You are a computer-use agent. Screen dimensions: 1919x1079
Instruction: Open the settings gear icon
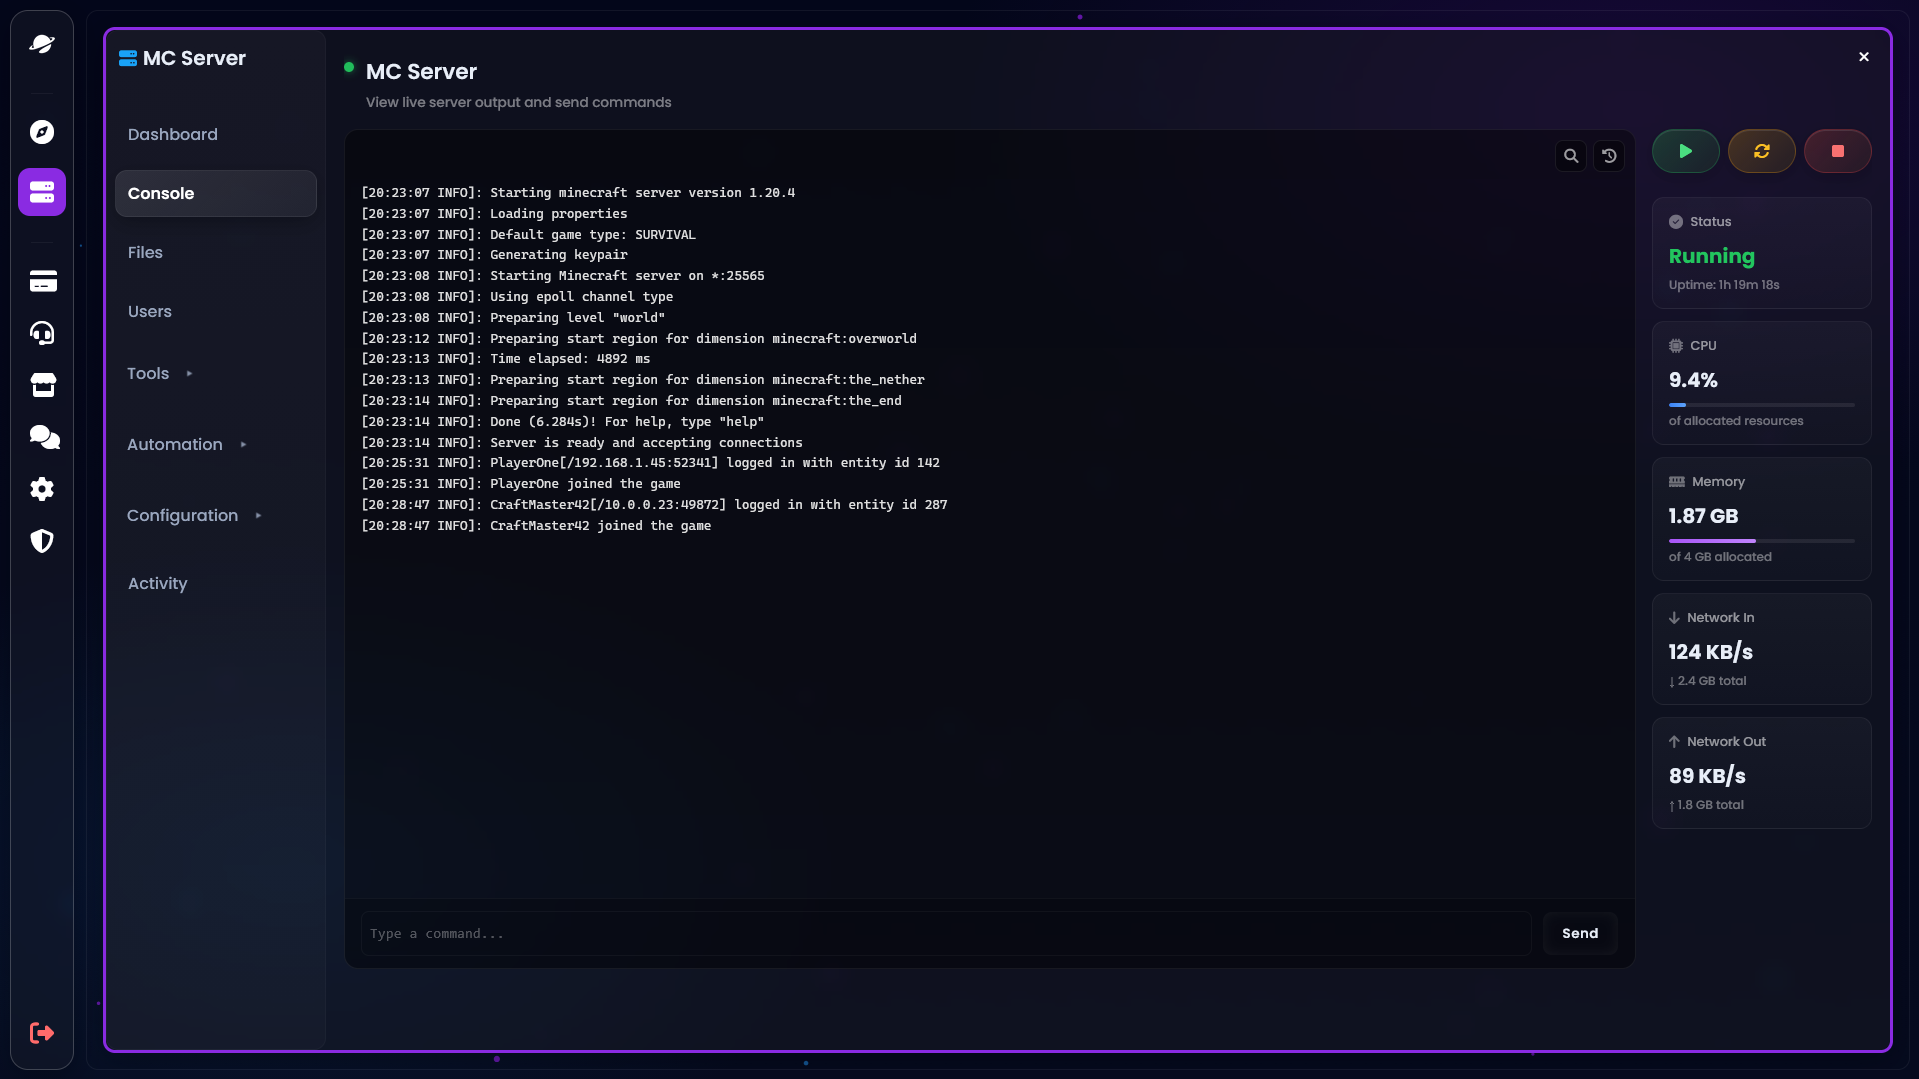pyautogui.click(x=42, y=489)
